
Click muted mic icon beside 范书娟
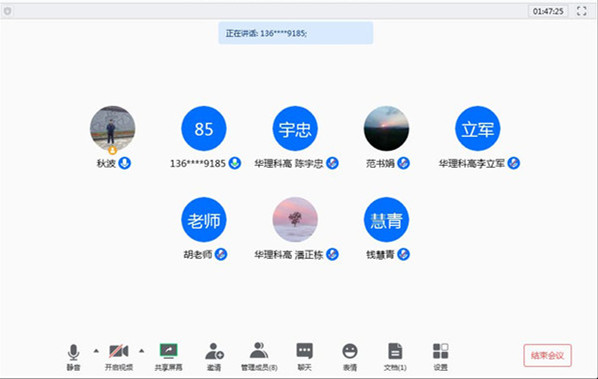click(x=403, y=163)
